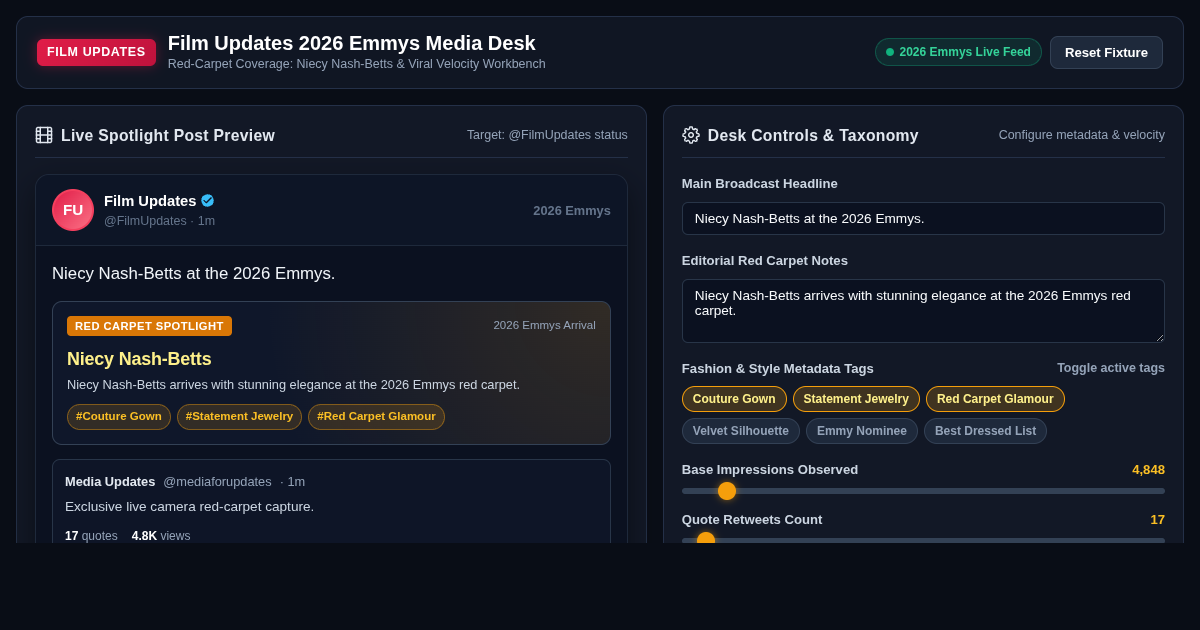Image resolution: width=1200 pixels, height=630 pixels.
Task: Toggle the Couture Gown tag
Action: point(734,399)
